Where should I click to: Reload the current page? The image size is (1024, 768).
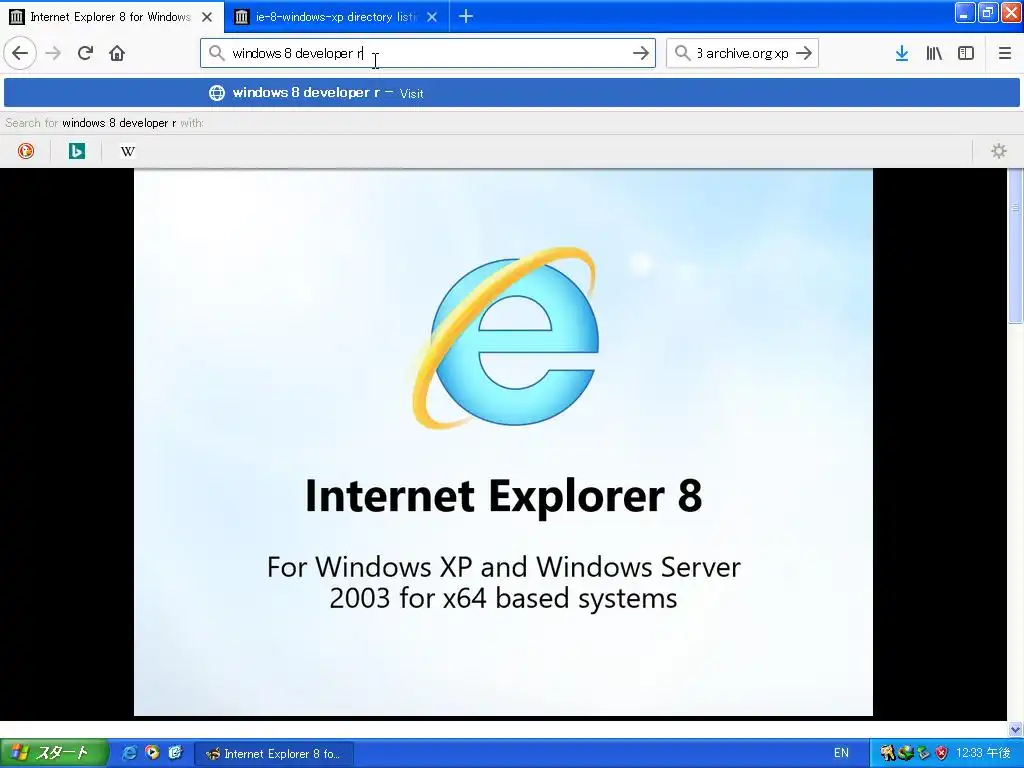(86, 53)
